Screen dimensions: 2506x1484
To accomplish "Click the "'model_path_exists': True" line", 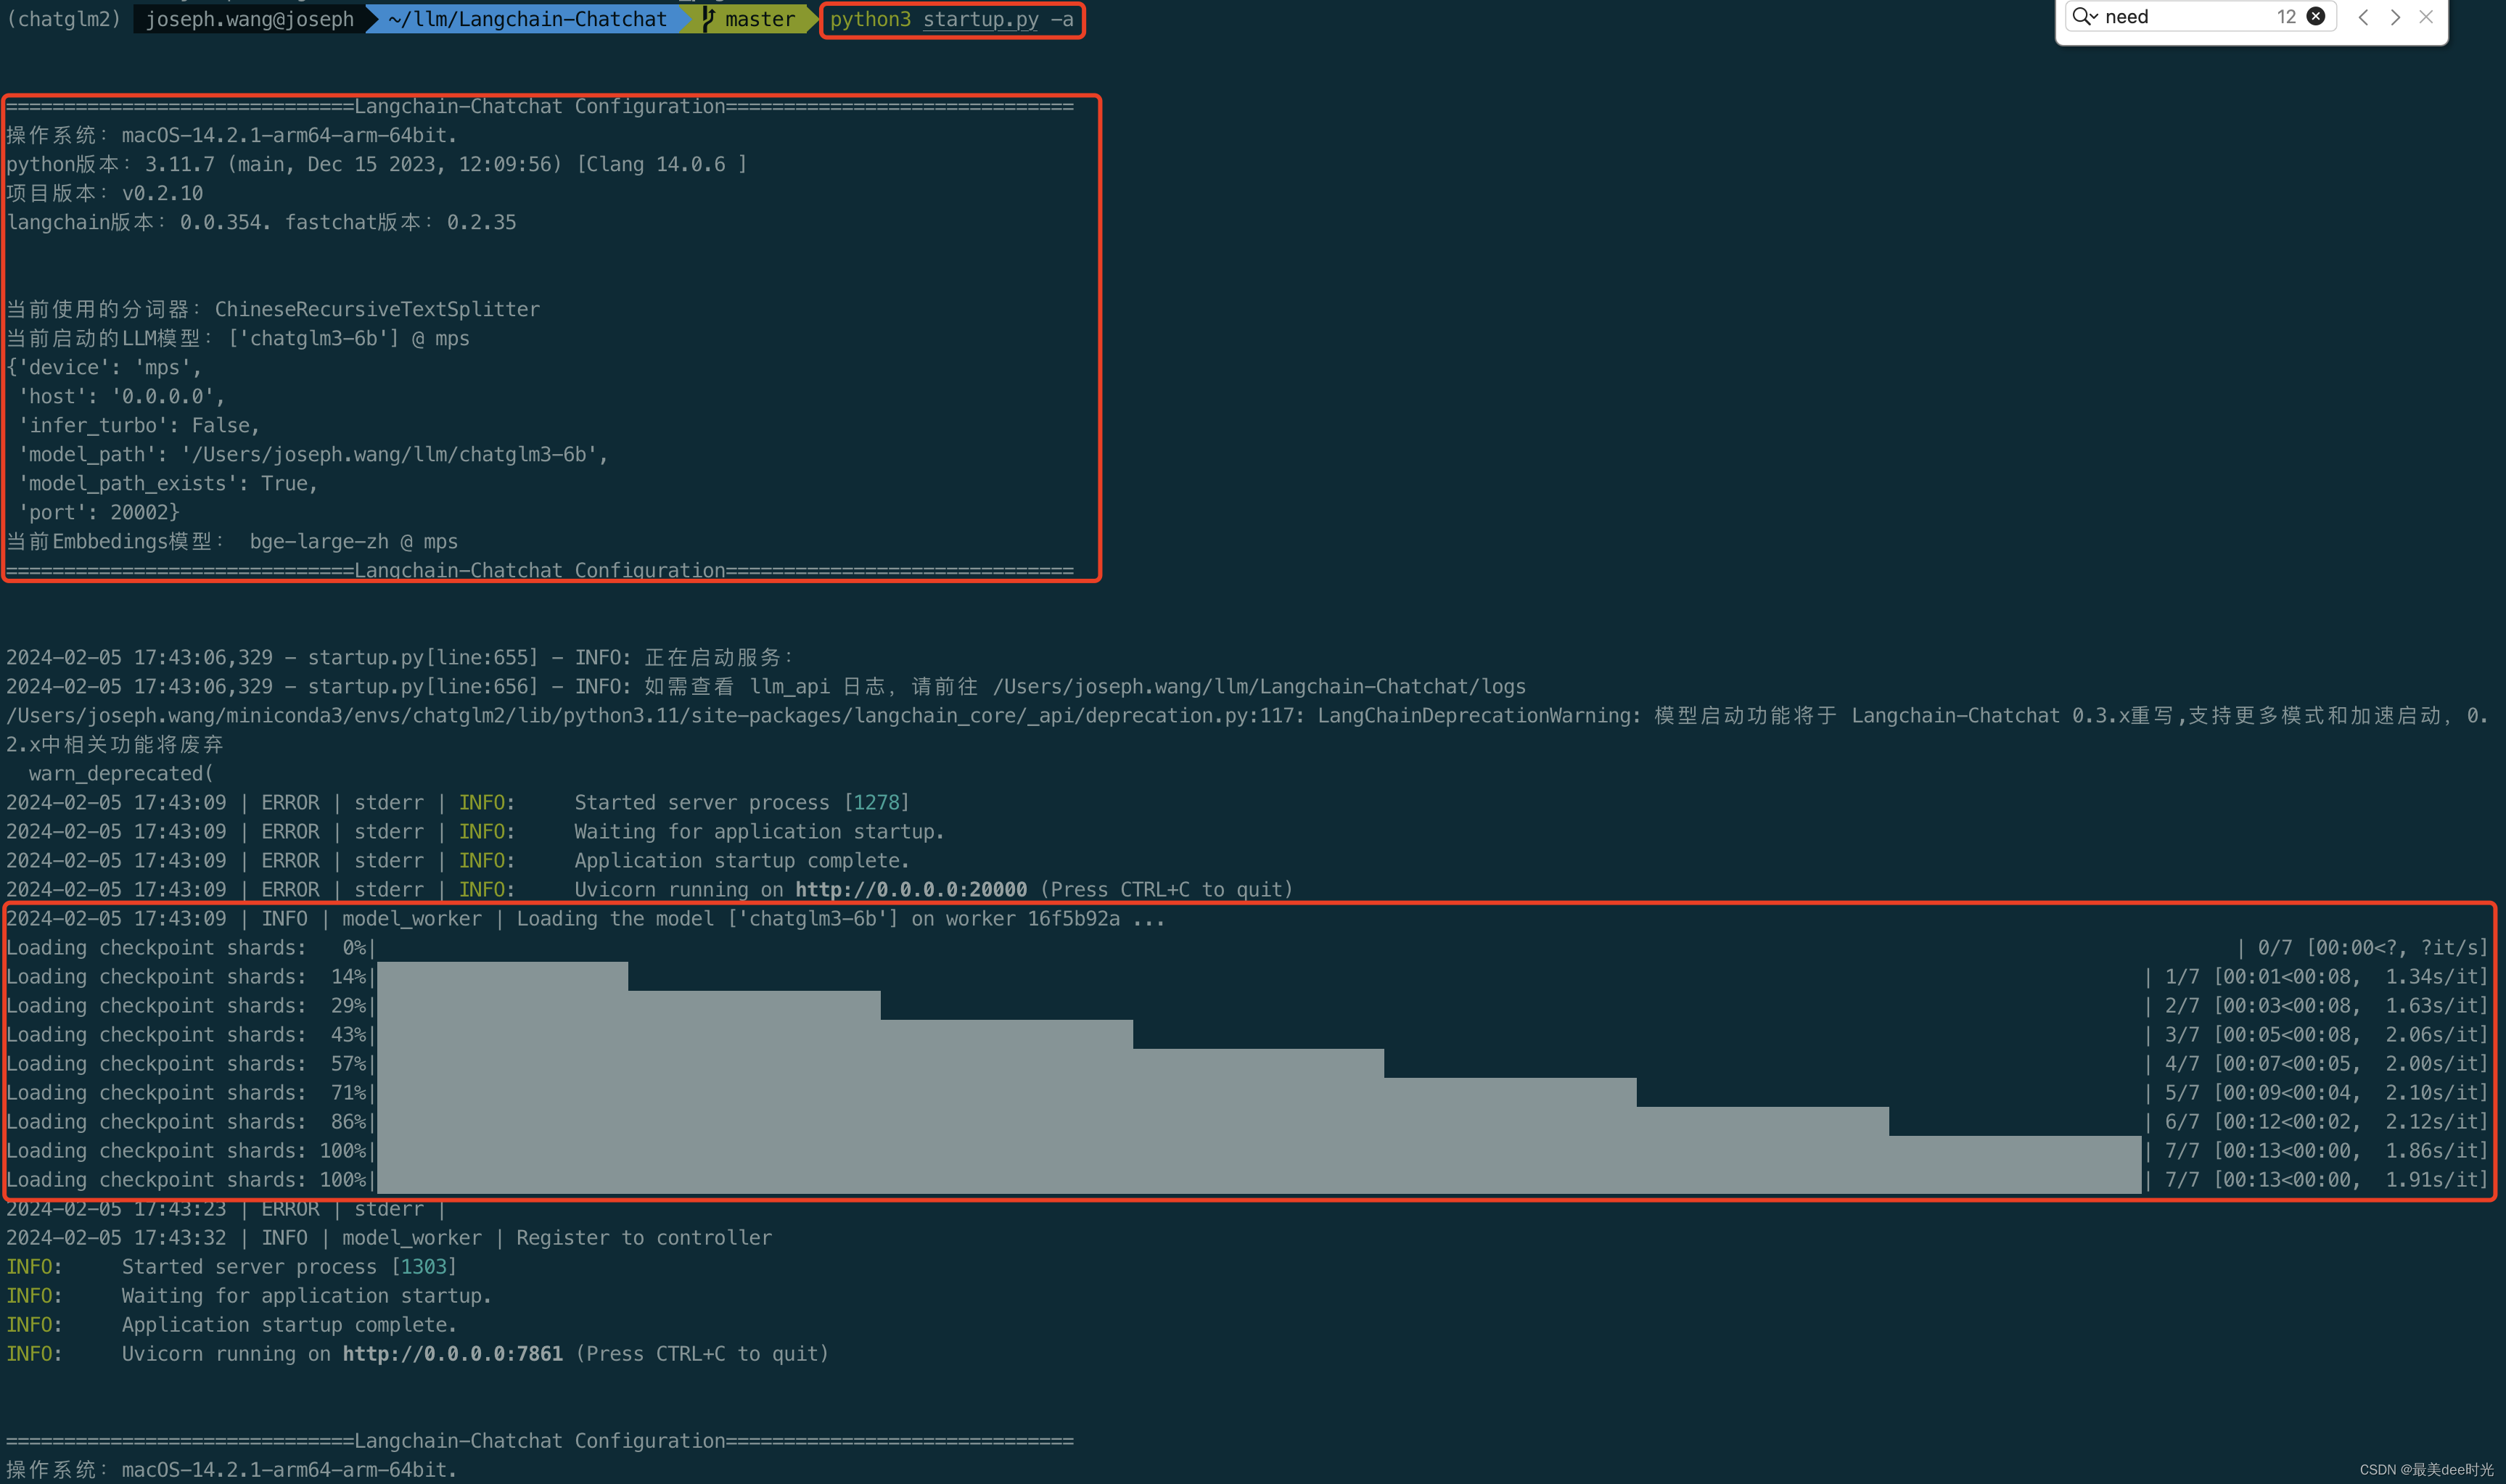I will (x=168, y=483).
